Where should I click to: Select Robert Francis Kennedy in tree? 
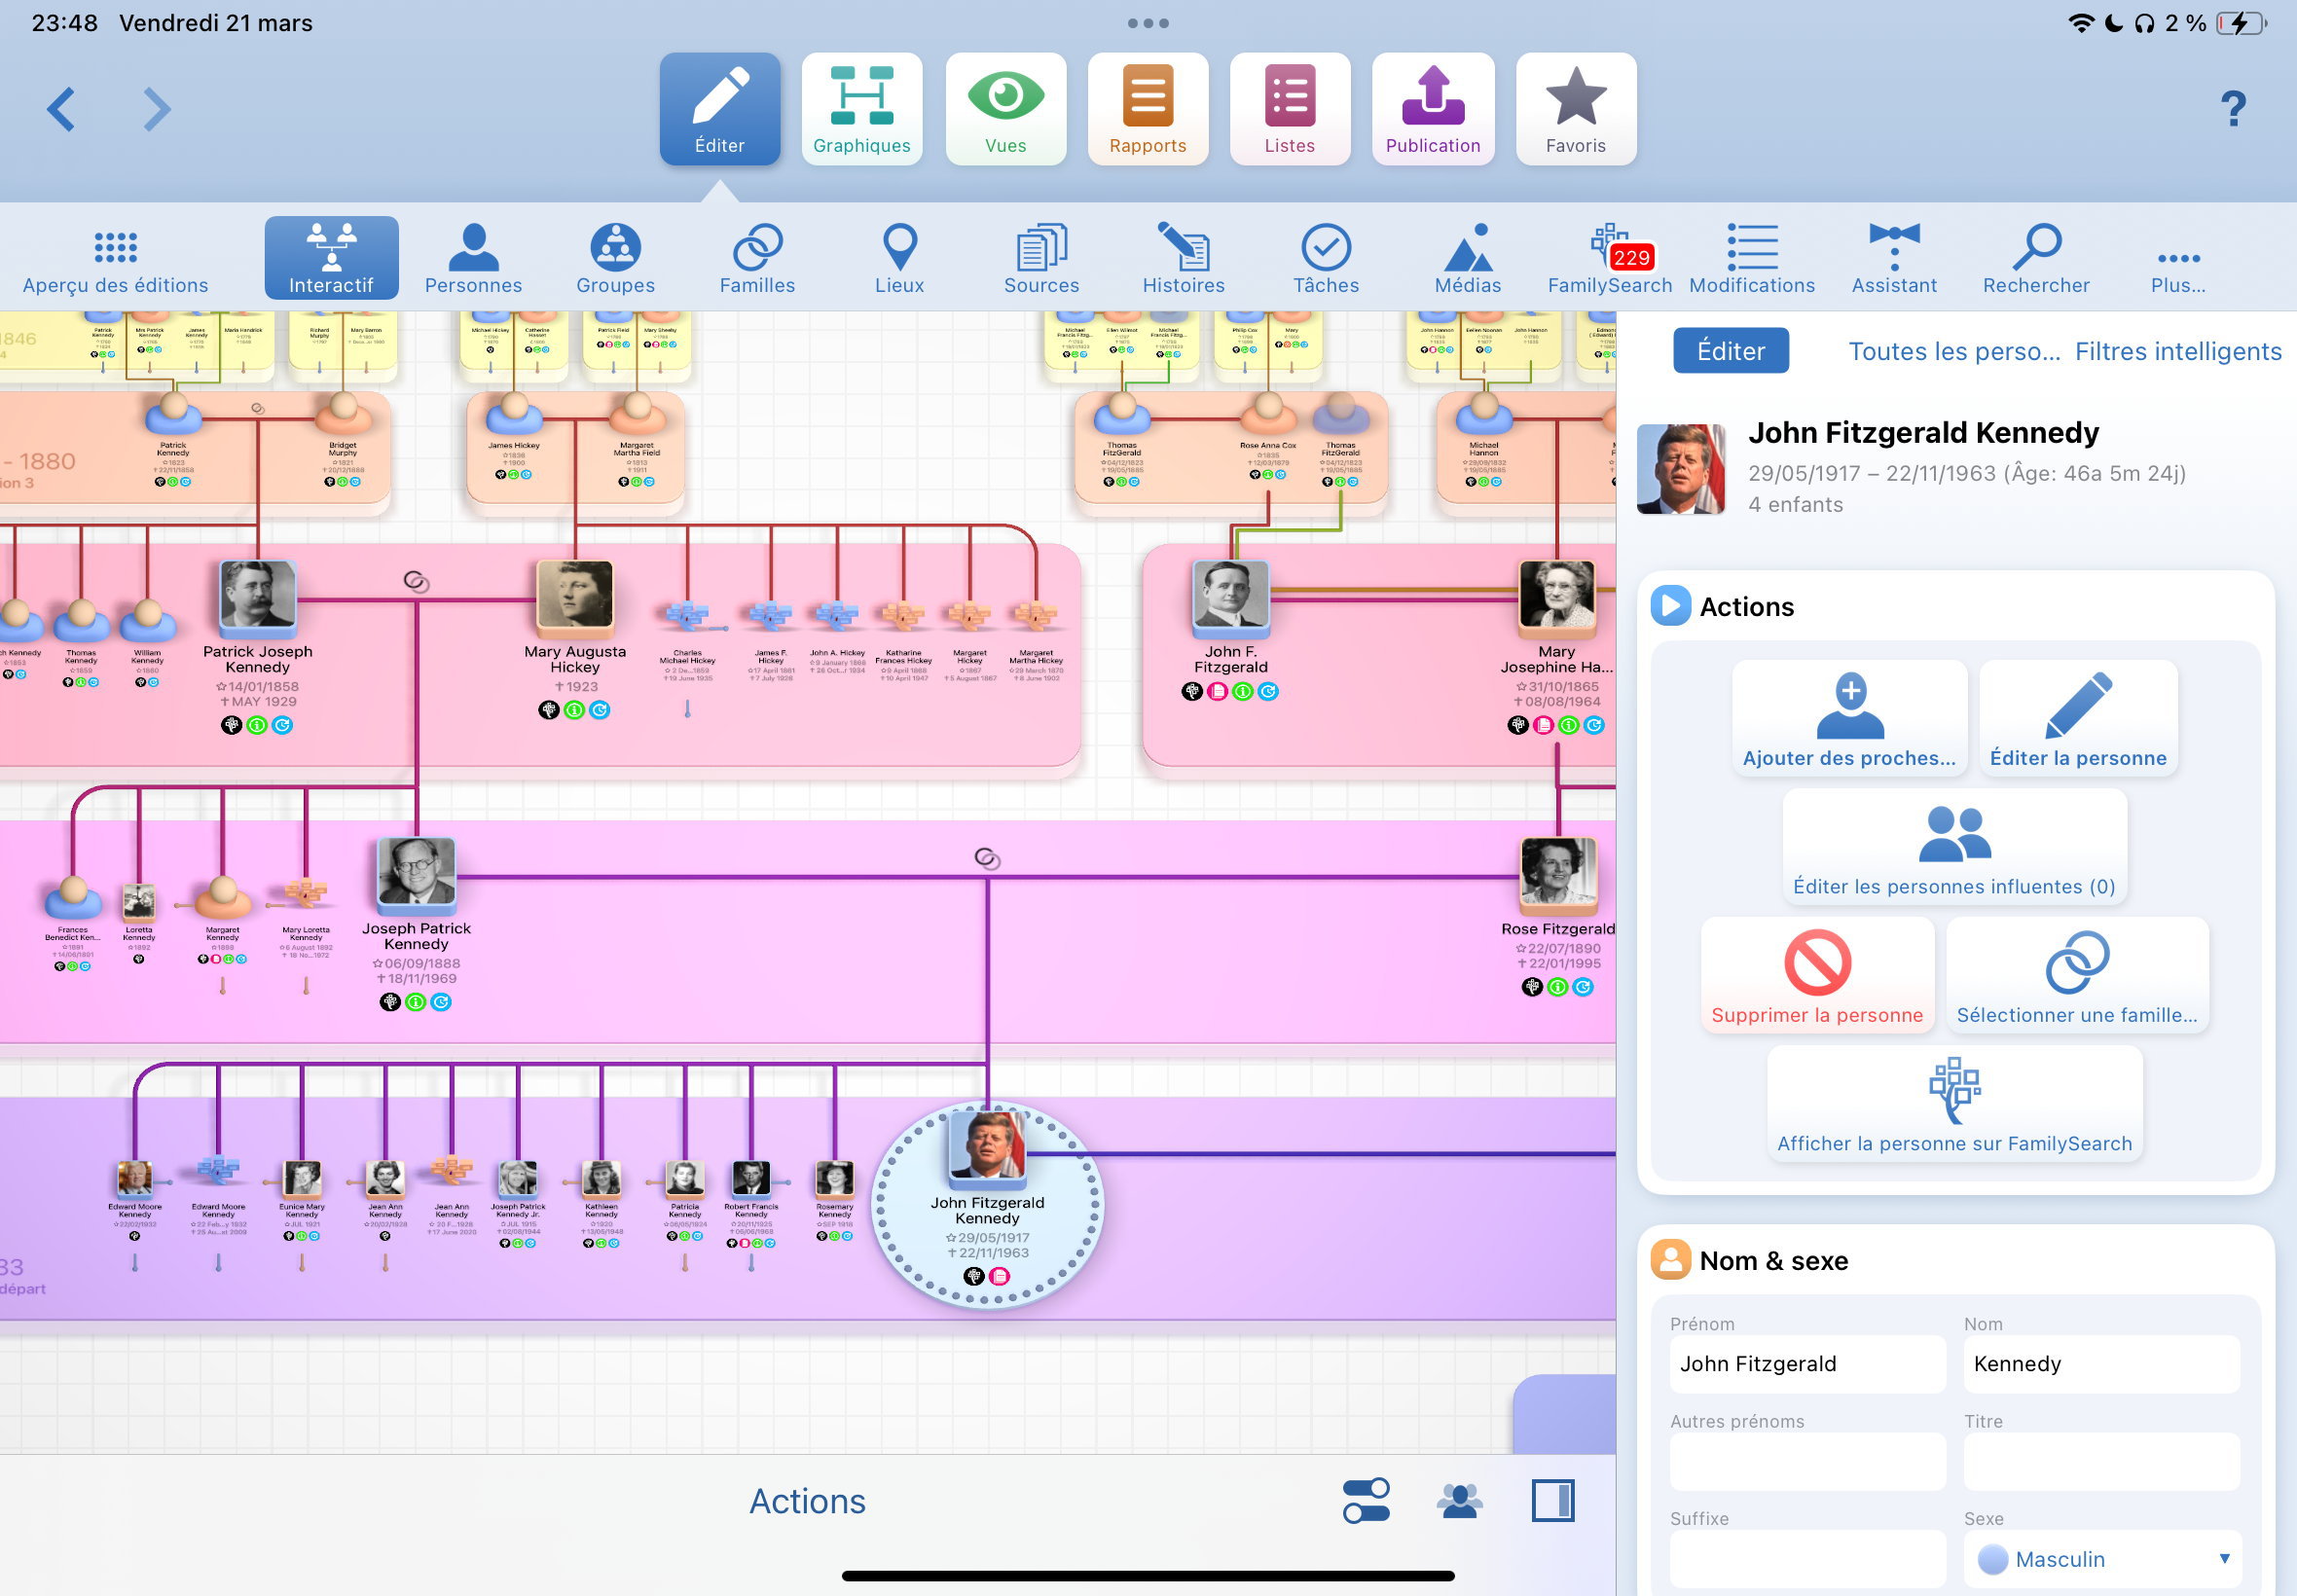[x=751, y=1179]
